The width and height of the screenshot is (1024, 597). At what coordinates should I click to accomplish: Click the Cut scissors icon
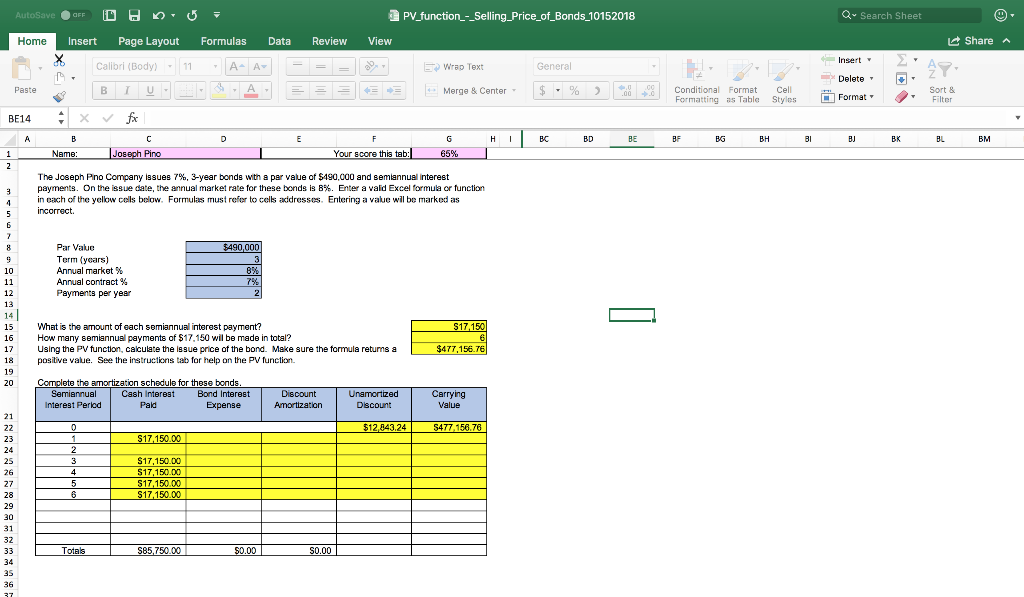(x=58, y=62)
